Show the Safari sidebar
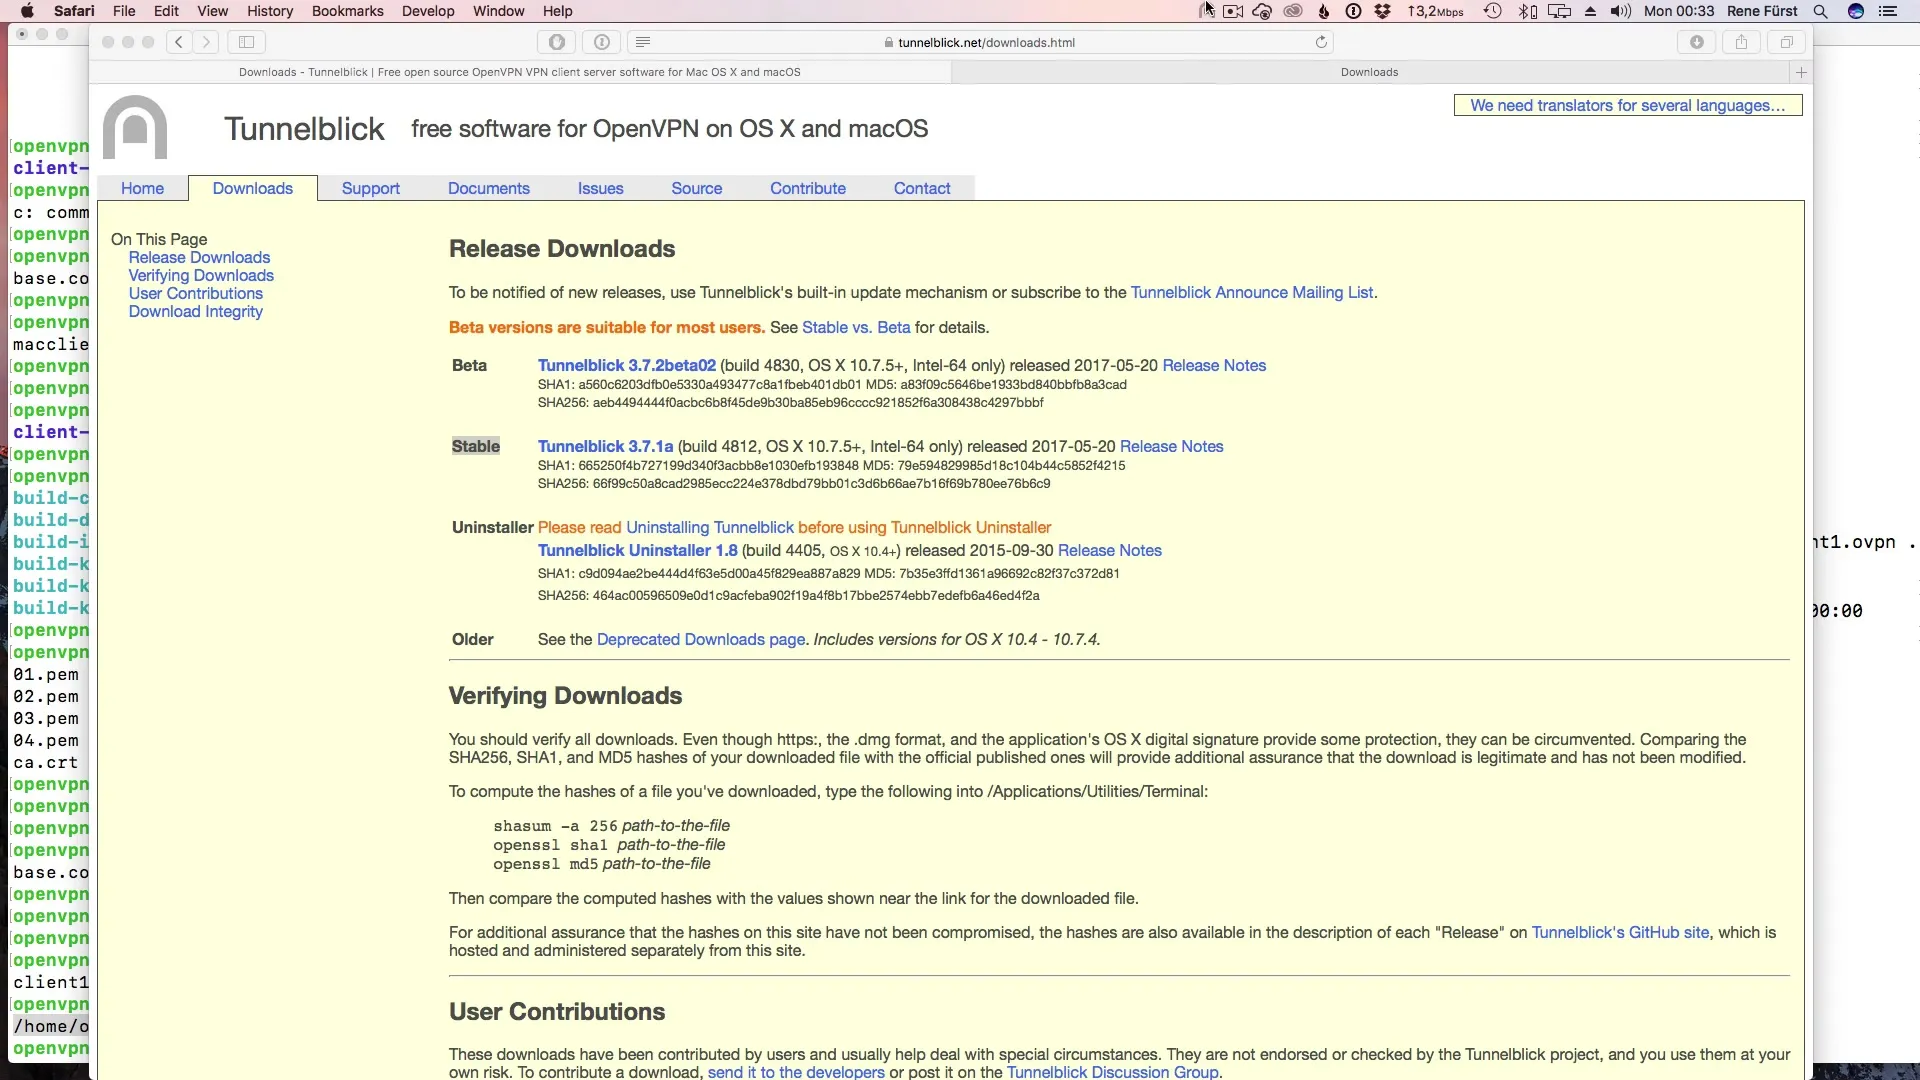Image resolution: width=1920 pixels, height=1080 pixels. [246, 42]
